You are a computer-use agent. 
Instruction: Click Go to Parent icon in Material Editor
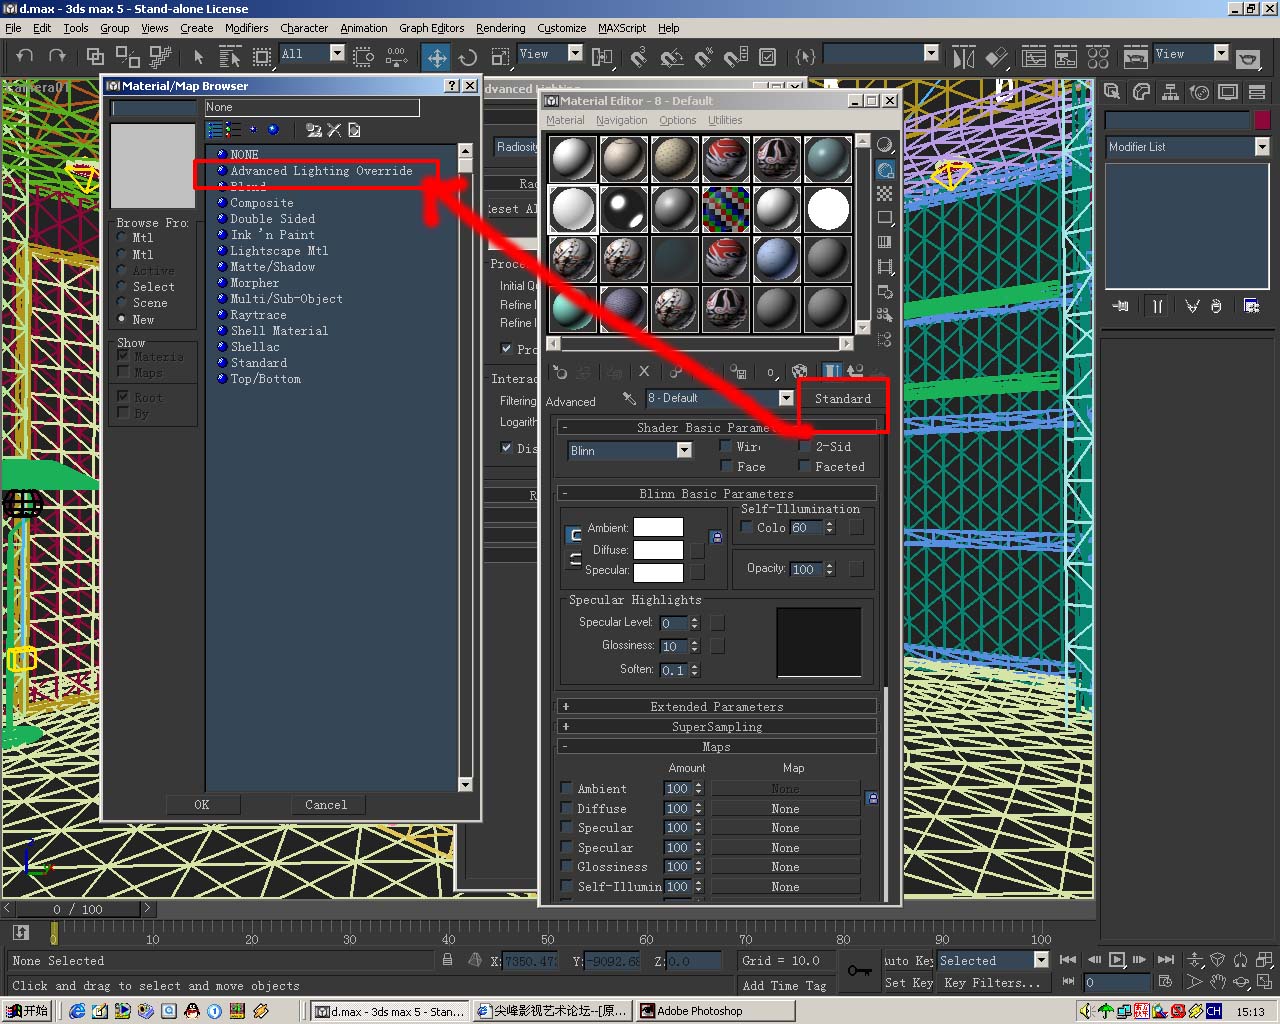(x=855, y=372)
